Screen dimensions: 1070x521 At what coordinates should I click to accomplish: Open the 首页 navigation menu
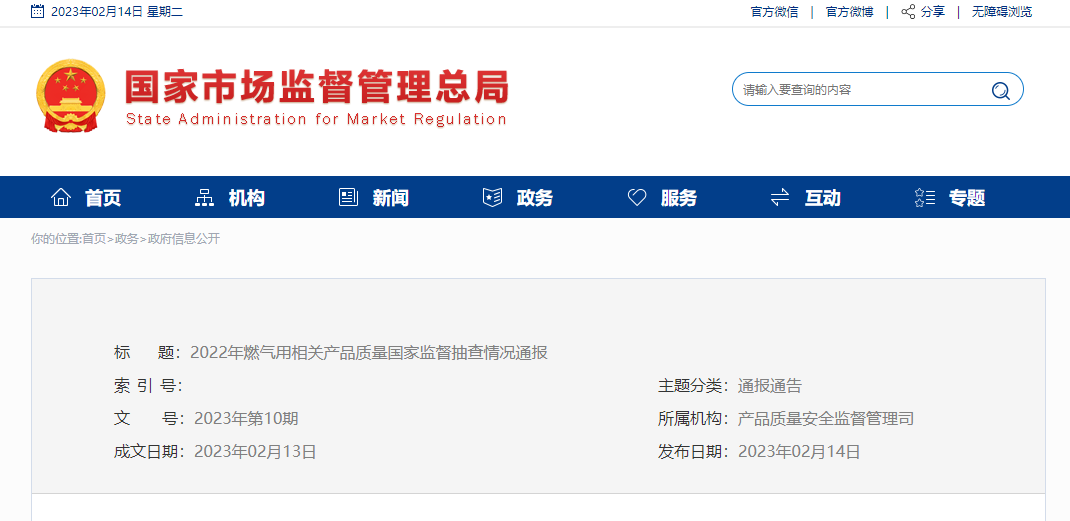tap(103, 198)
